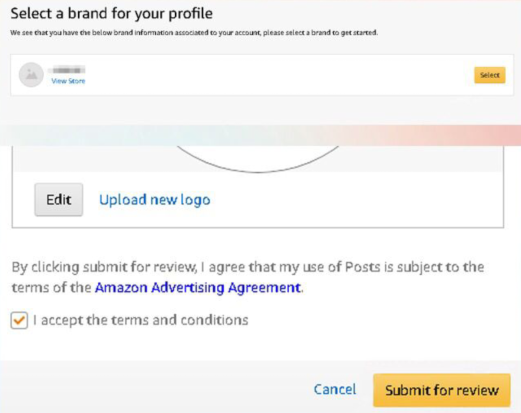Click the Edit logo button

(x=59, y=200)
